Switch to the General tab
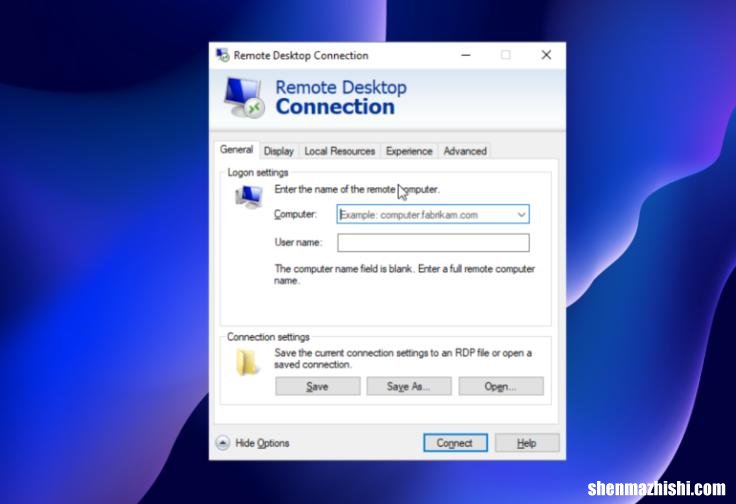 click(236, 150)
